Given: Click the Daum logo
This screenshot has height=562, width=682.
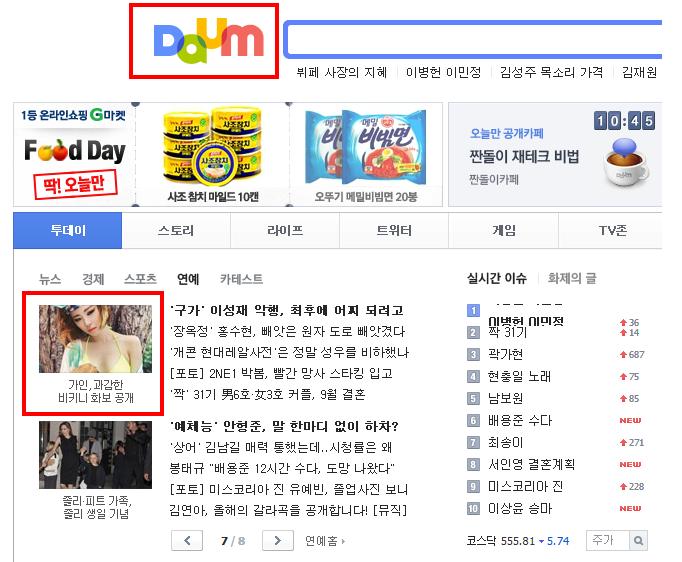Looking at the screenshot, I should (x=209, y=40).
